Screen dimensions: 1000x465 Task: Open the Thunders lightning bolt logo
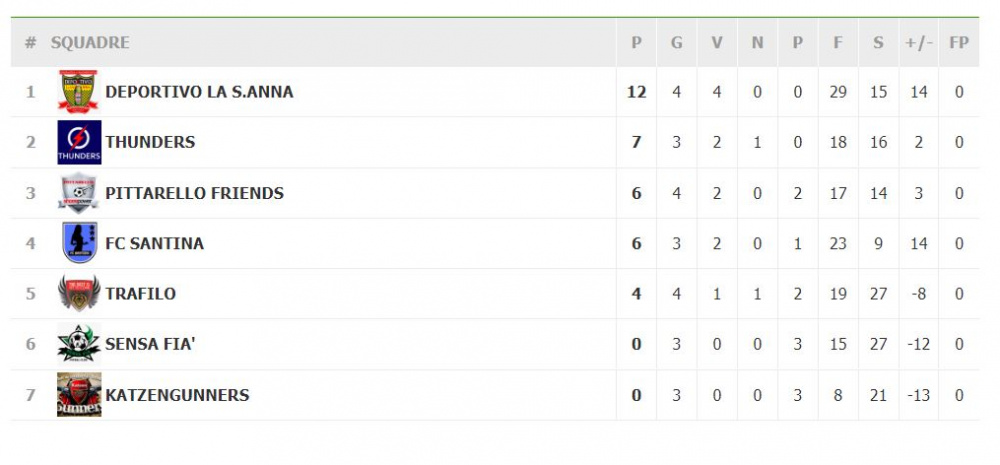point(79,142)
